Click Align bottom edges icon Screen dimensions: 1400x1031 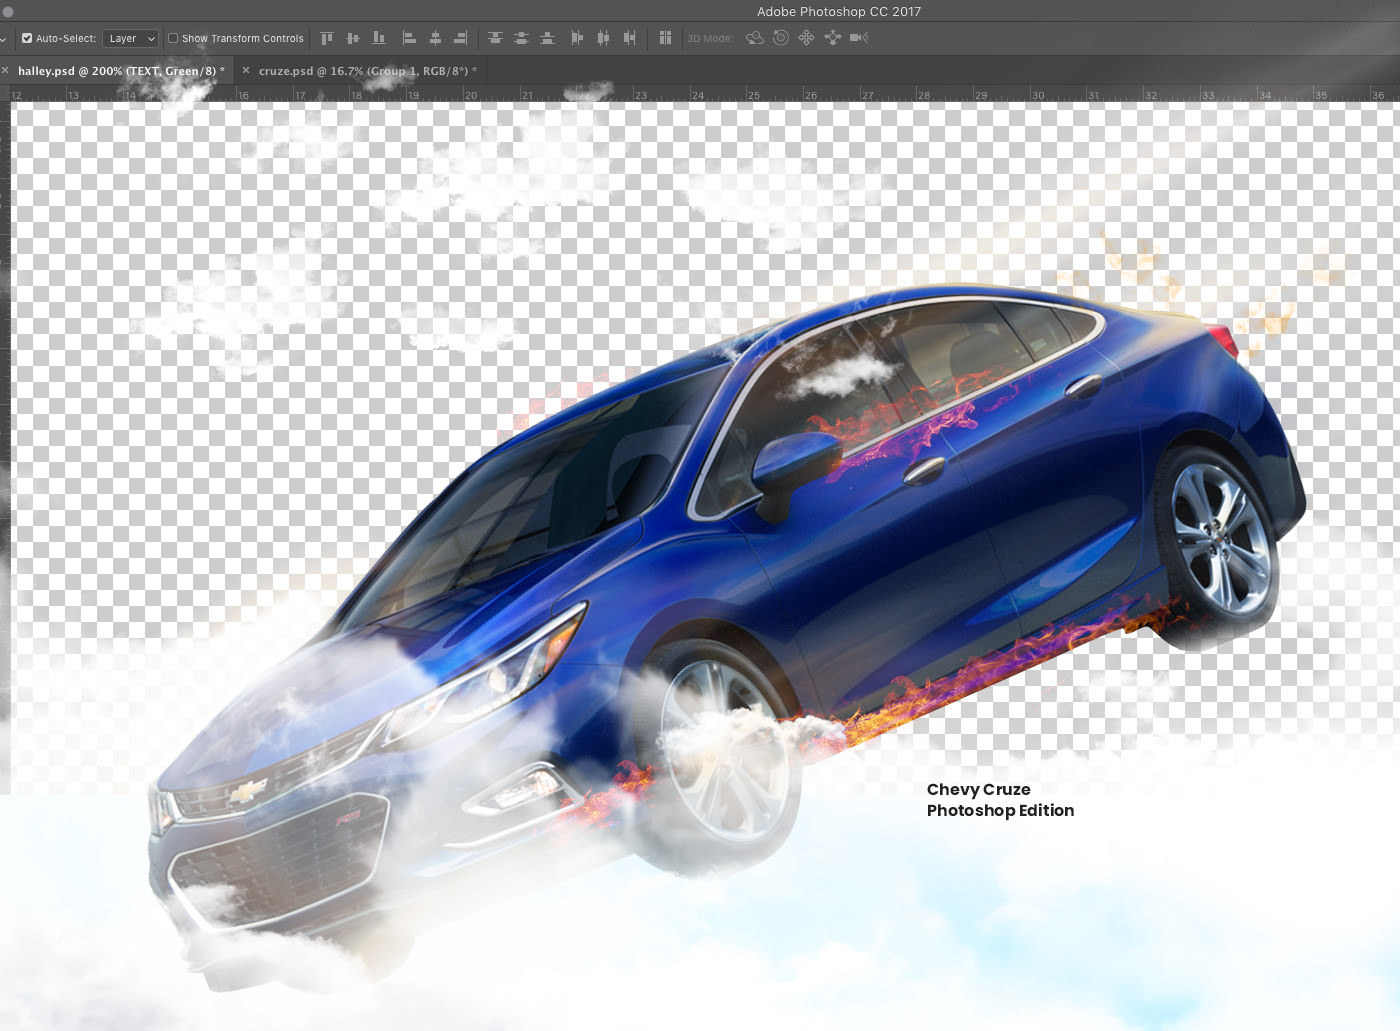pyautogui.click(x=379, y=38)
